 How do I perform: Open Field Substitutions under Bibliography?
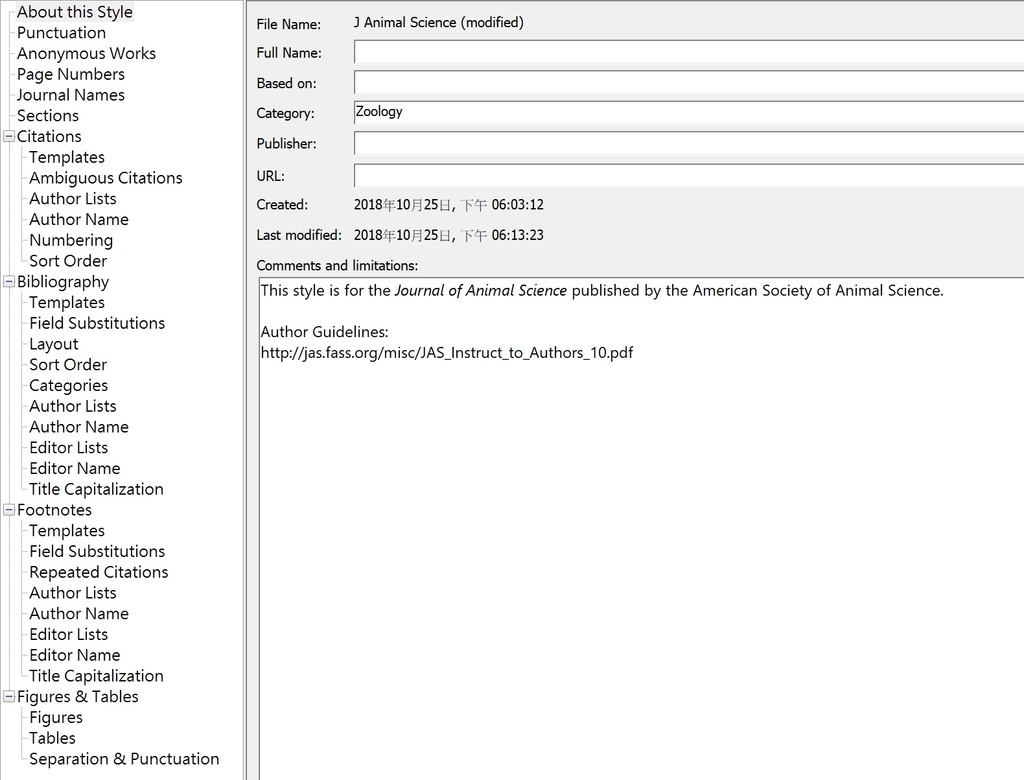pos(97,323)
